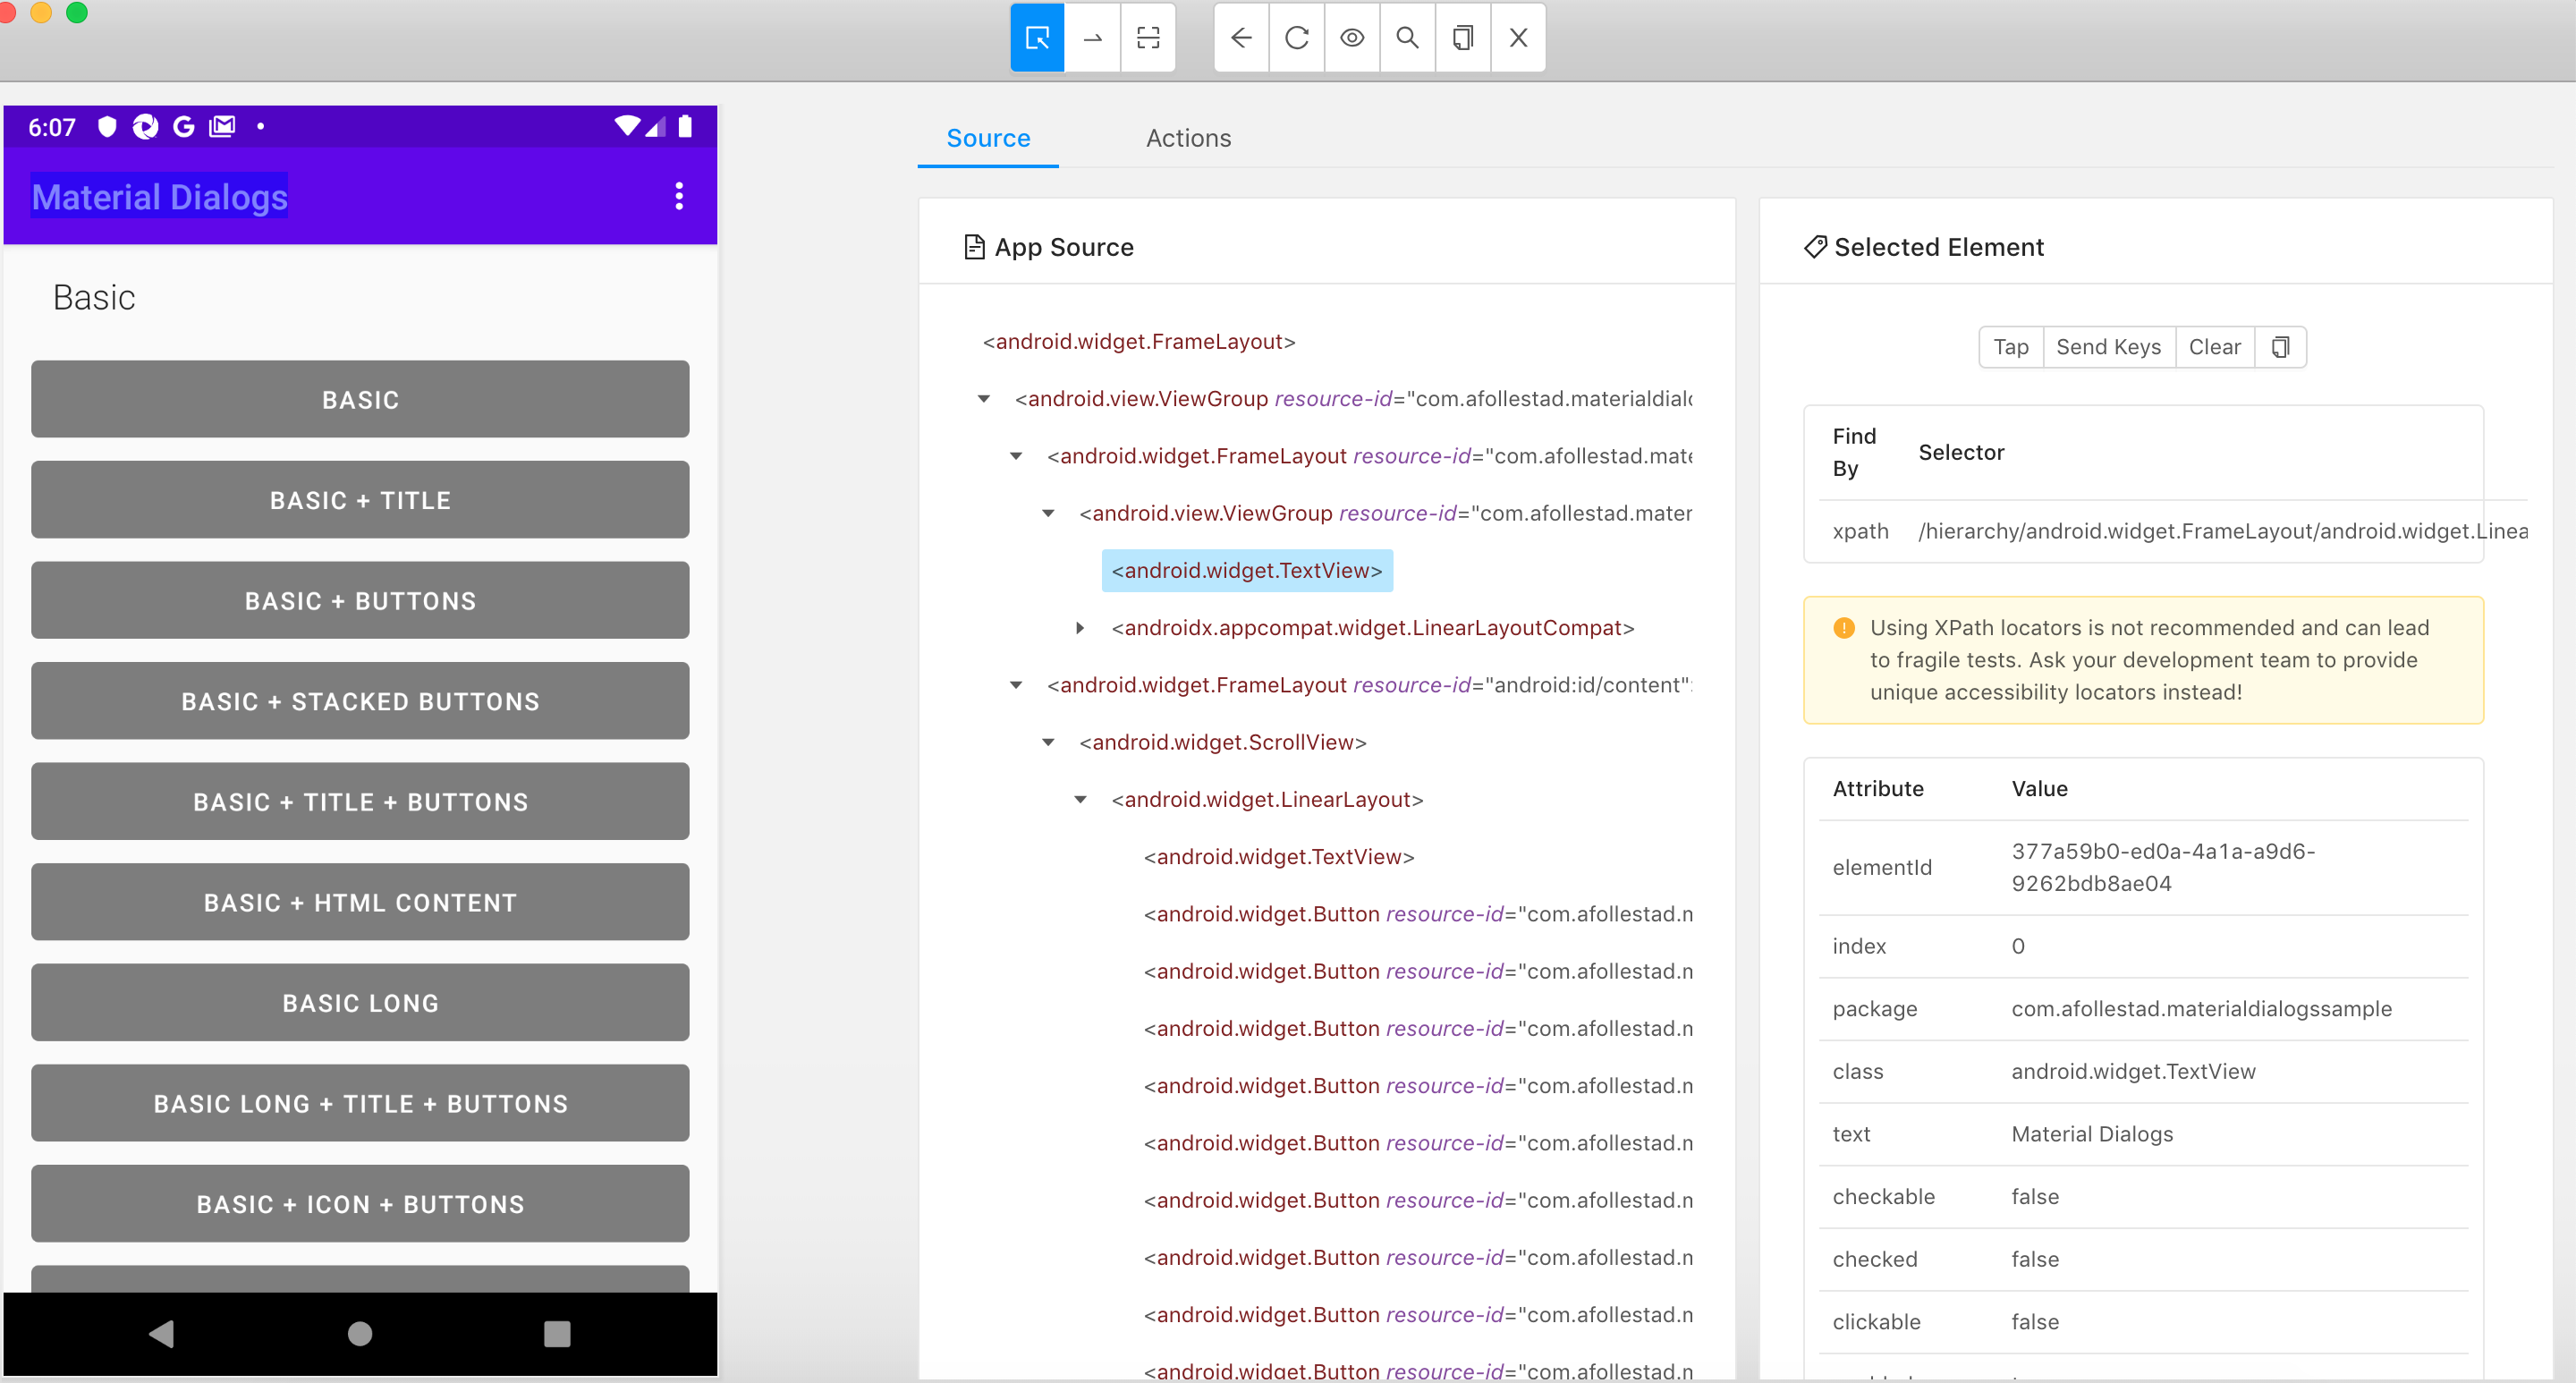Quit session with the X icon
2576x1383 pixels.
[x=1518, y=38]
